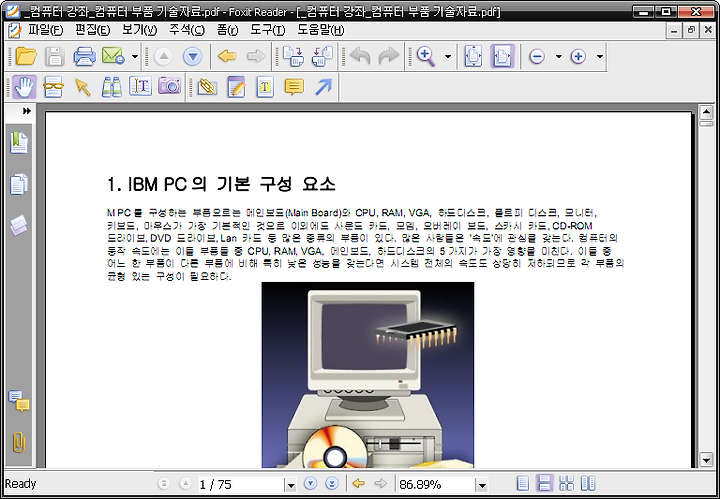Click the vertical scrollbar down arrow
The height and width of the screenshot is (499, 720).
click(706, 459)
